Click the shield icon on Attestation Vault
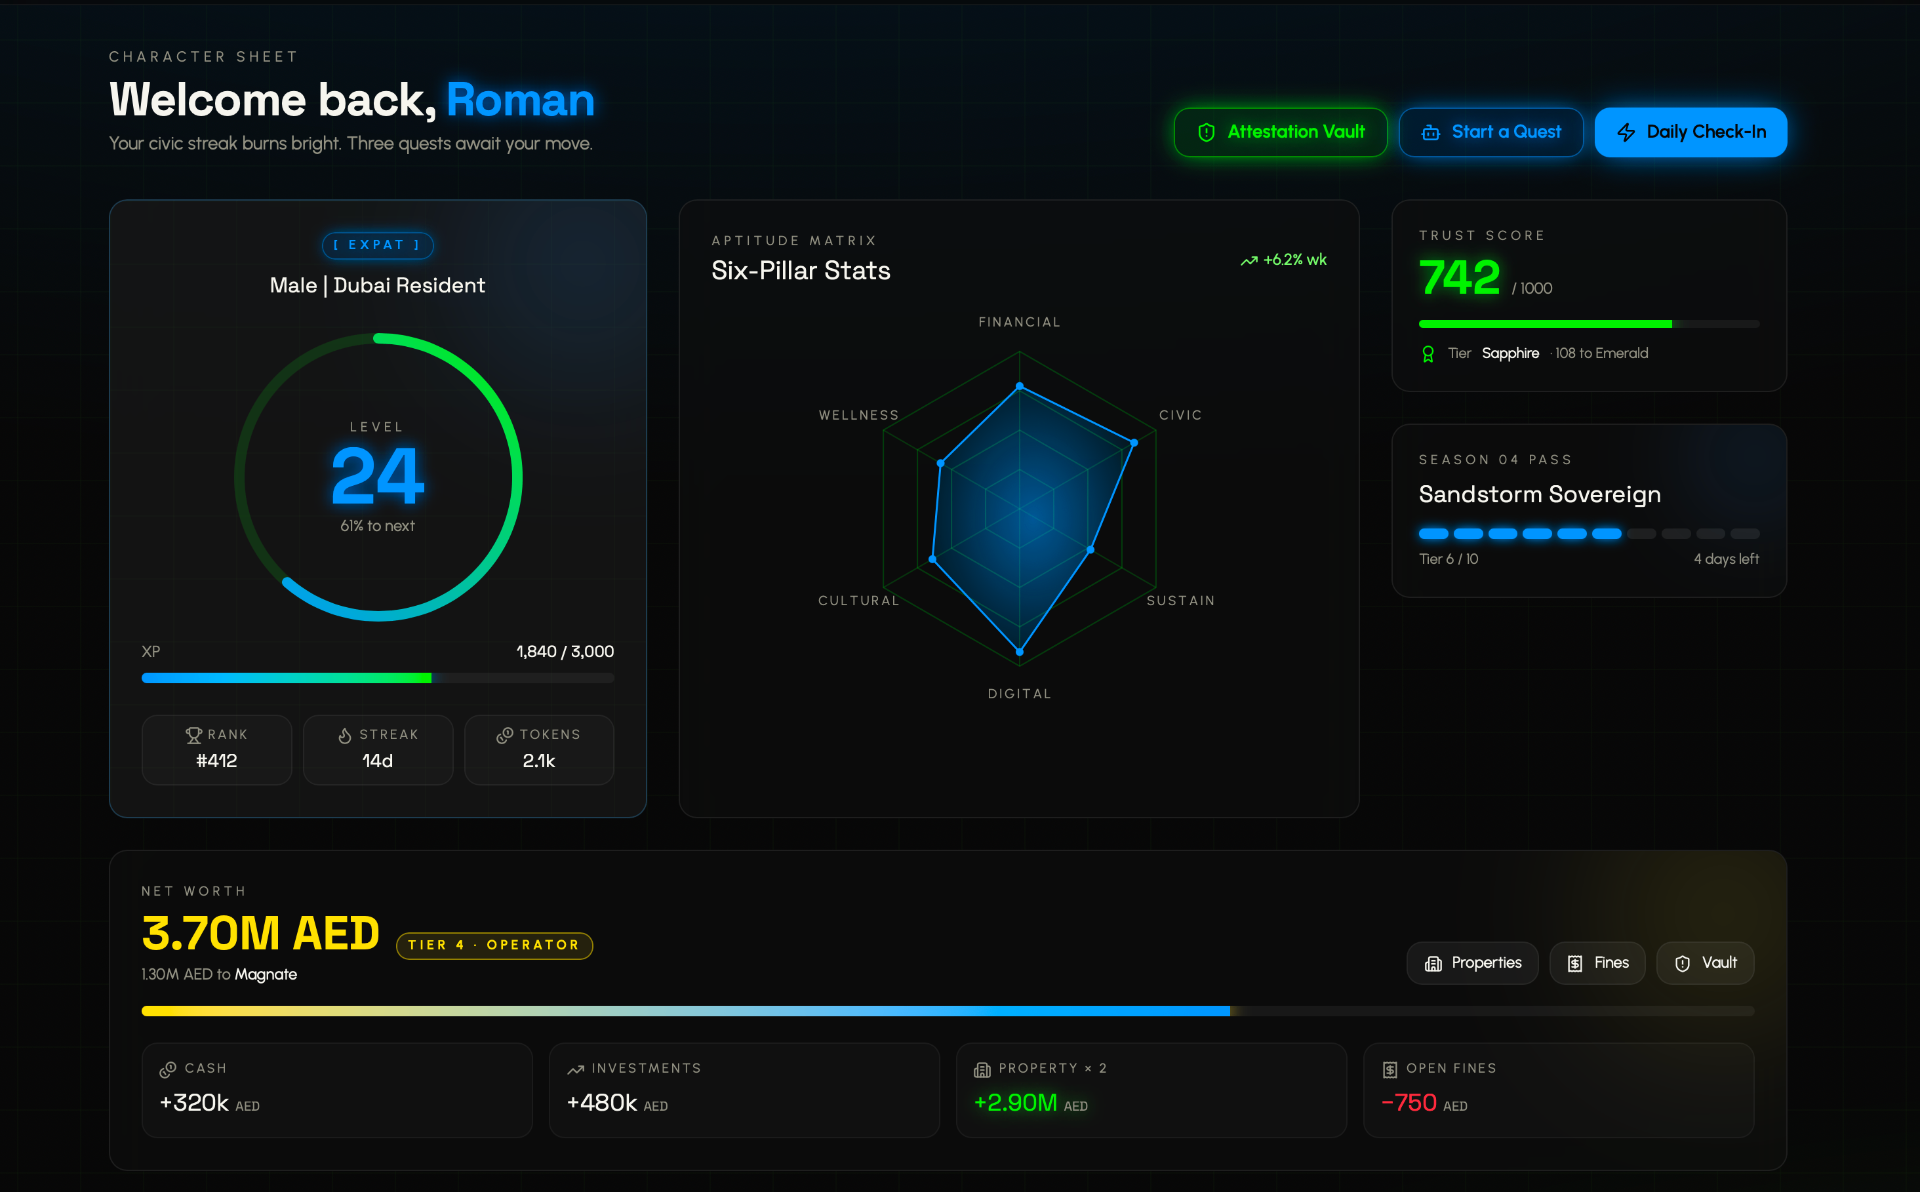The image size is (1920, 1192). (x=1206, y=132)
